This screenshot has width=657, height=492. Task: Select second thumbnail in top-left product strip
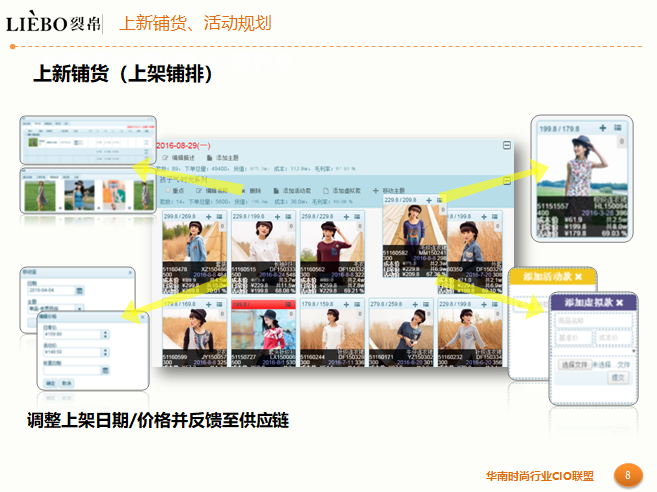tap(79, 195)
